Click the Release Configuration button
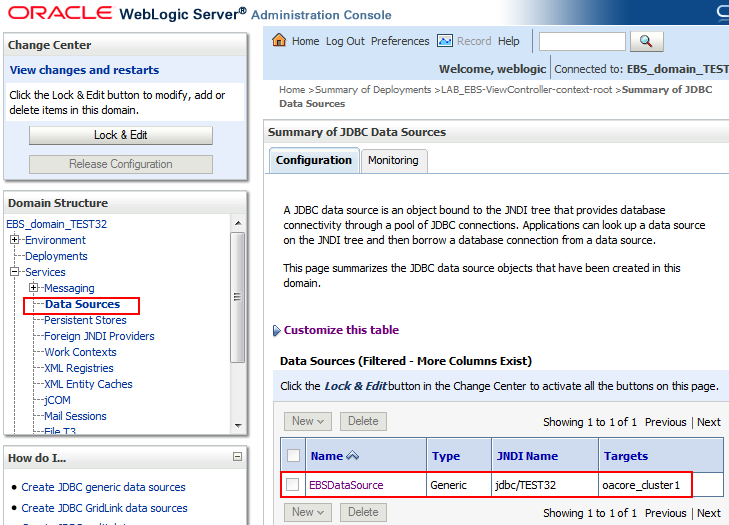729x525 pixels. pyautogui.click(x=121, y=164)
